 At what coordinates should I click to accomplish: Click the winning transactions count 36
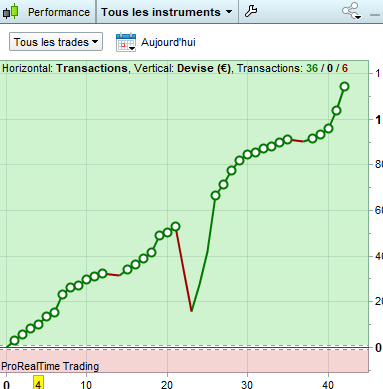[x=312, y=68]
